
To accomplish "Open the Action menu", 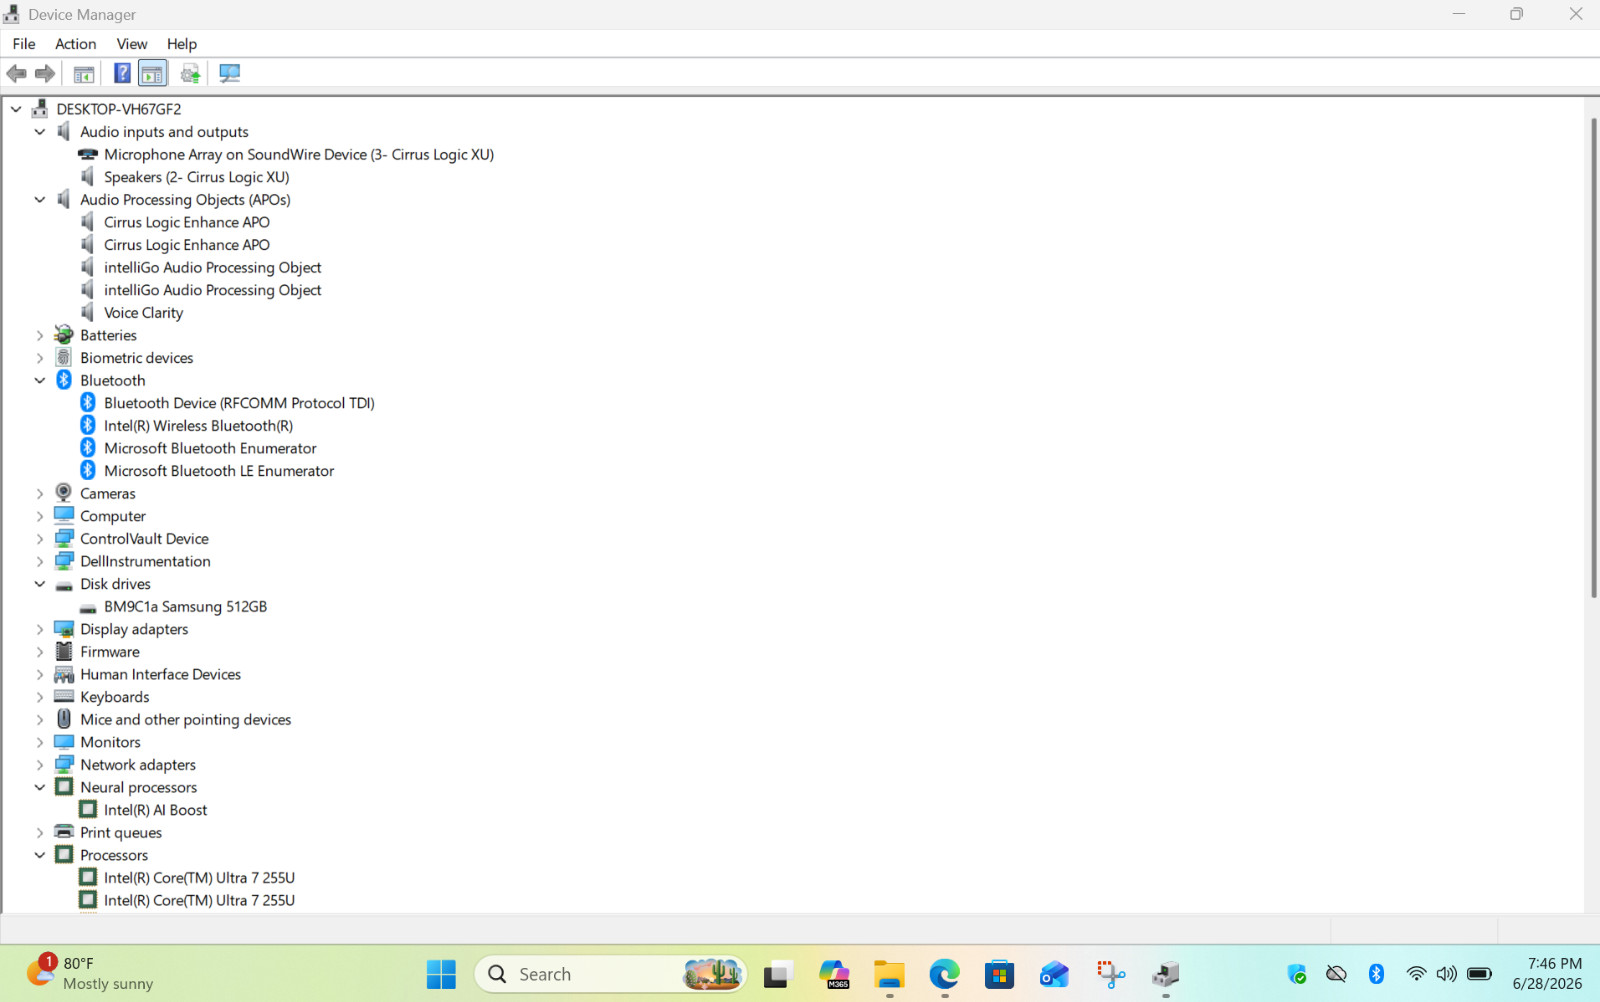I will 76,44.
